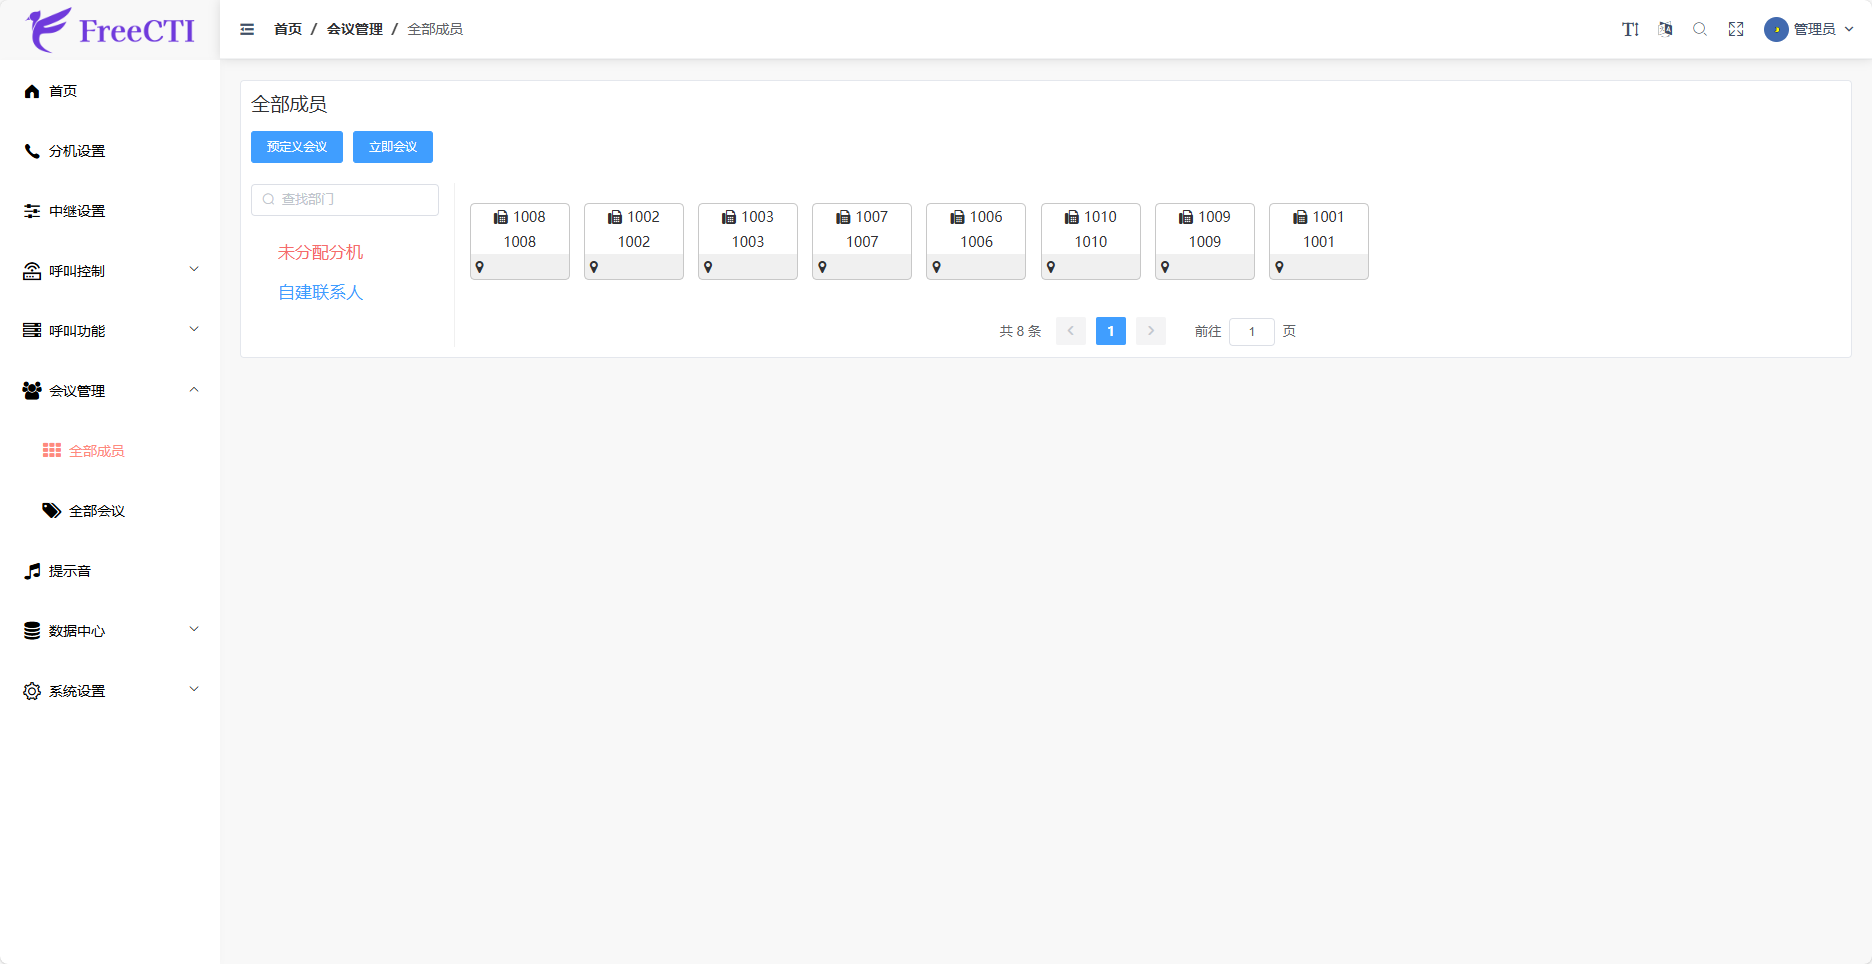Go to 分机设置 in sidebar
The height and width of the screenshot is (964, 1872).
click(77, 151)
